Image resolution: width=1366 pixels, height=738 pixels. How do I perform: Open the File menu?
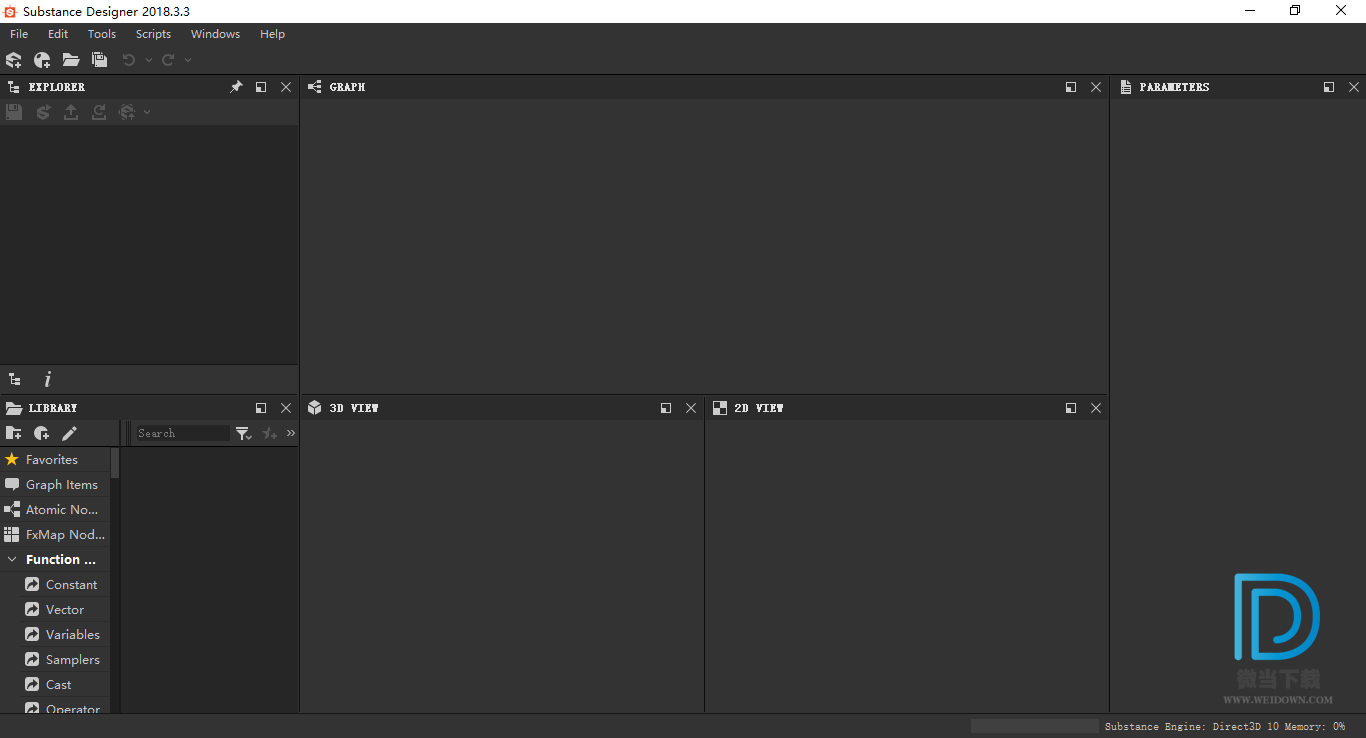[19, 34]
